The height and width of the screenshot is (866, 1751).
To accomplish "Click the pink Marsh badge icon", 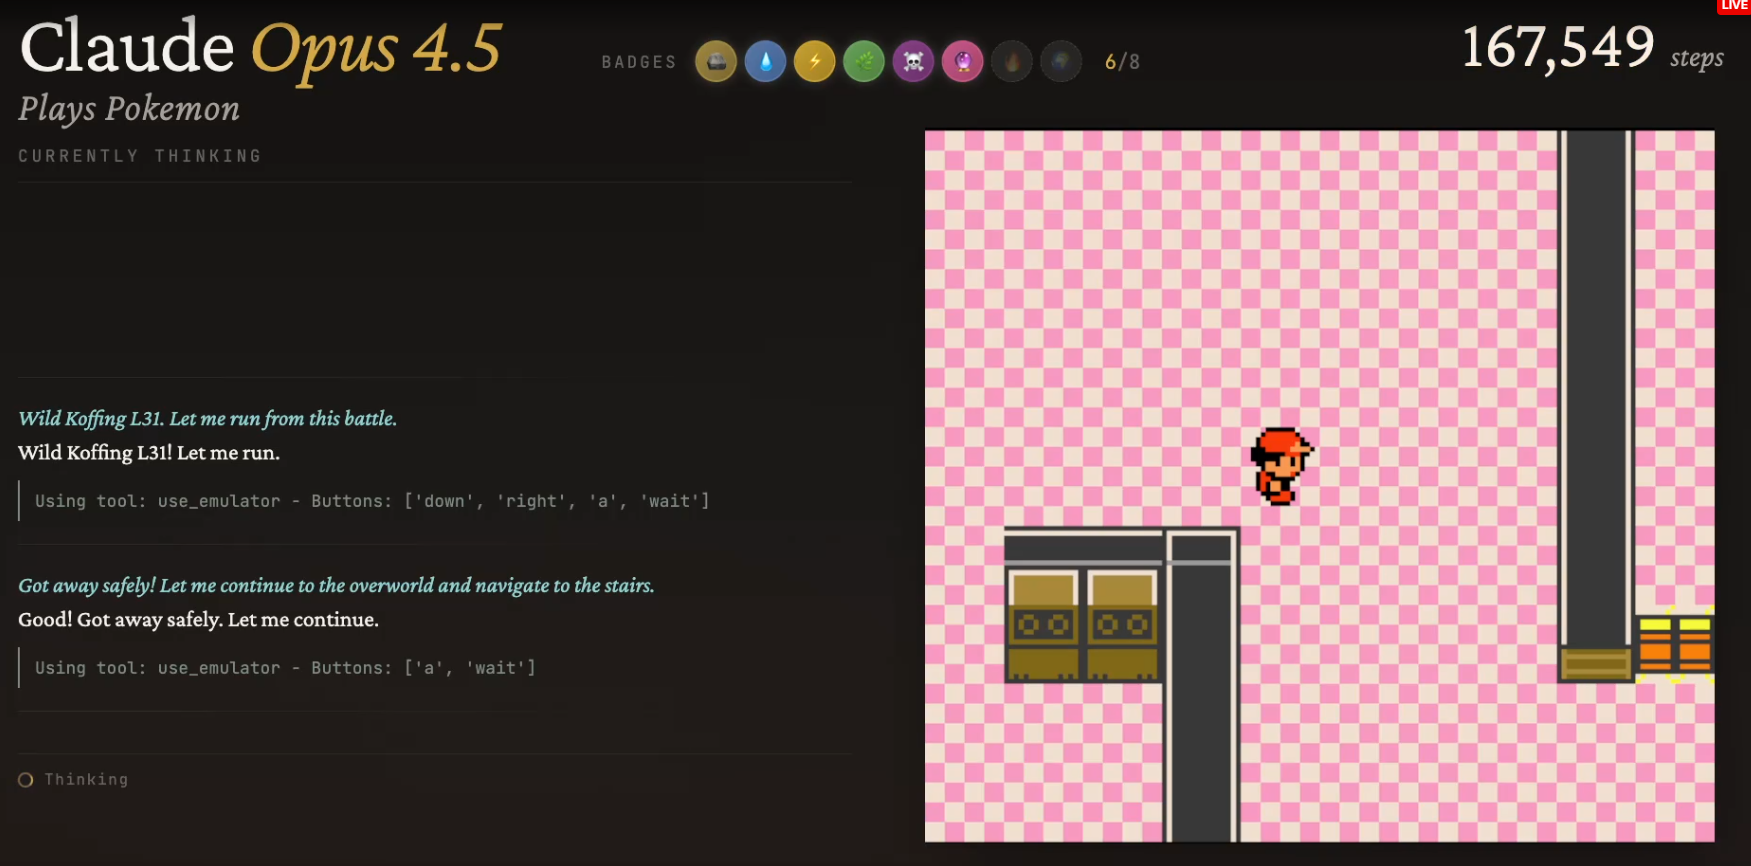I will [x=963, y=62].
